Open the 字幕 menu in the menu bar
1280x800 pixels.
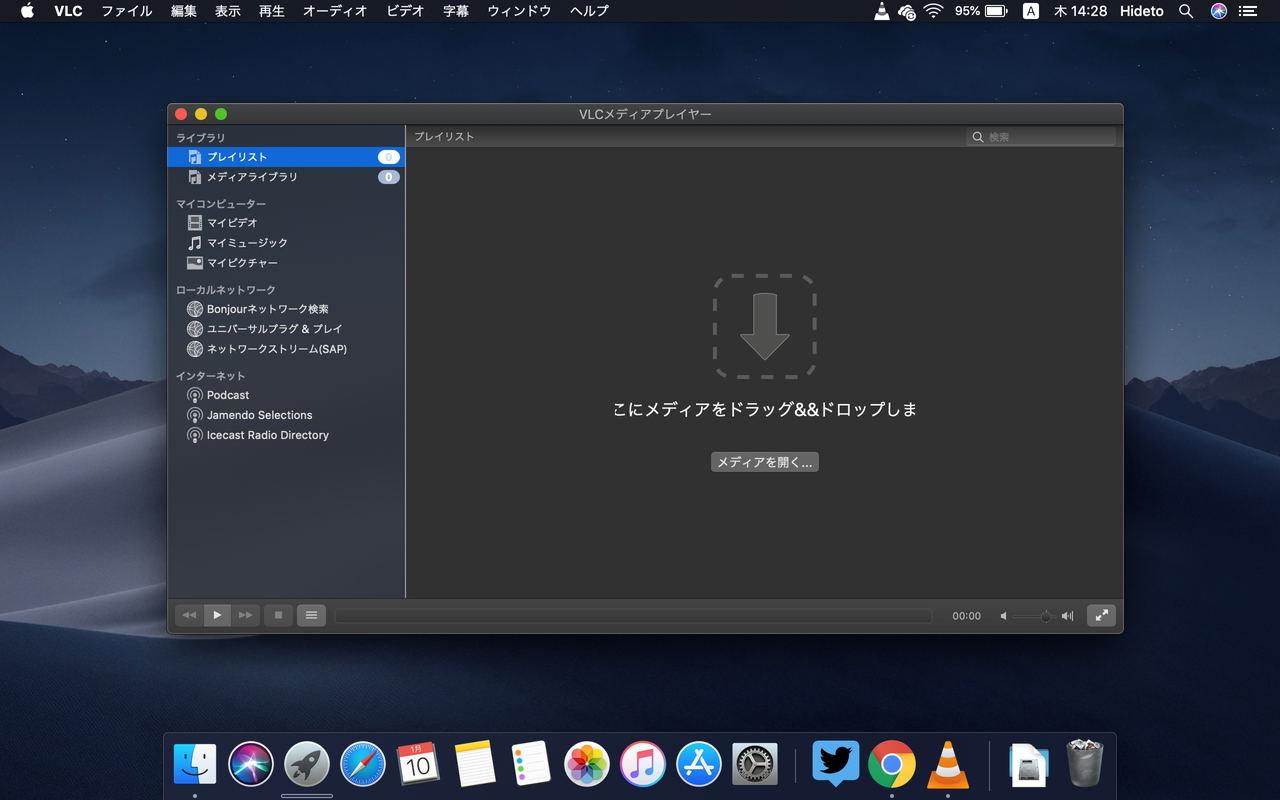coord(455,11)
